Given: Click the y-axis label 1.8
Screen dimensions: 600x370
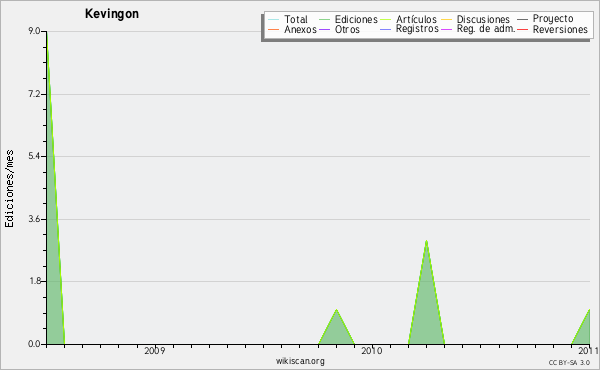Looking at the screenshot, I should pyautogui.click(x=34, y=282).
